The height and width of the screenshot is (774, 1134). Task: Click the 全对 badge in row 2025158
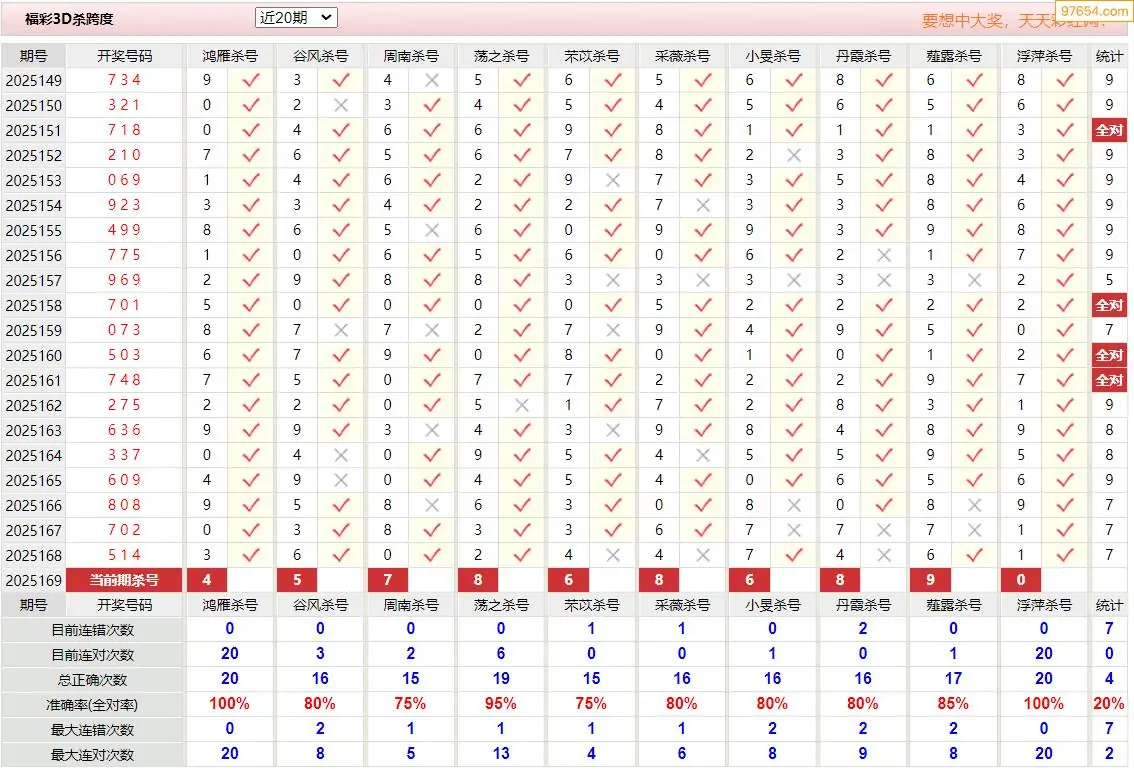(x=1109, y=305)
